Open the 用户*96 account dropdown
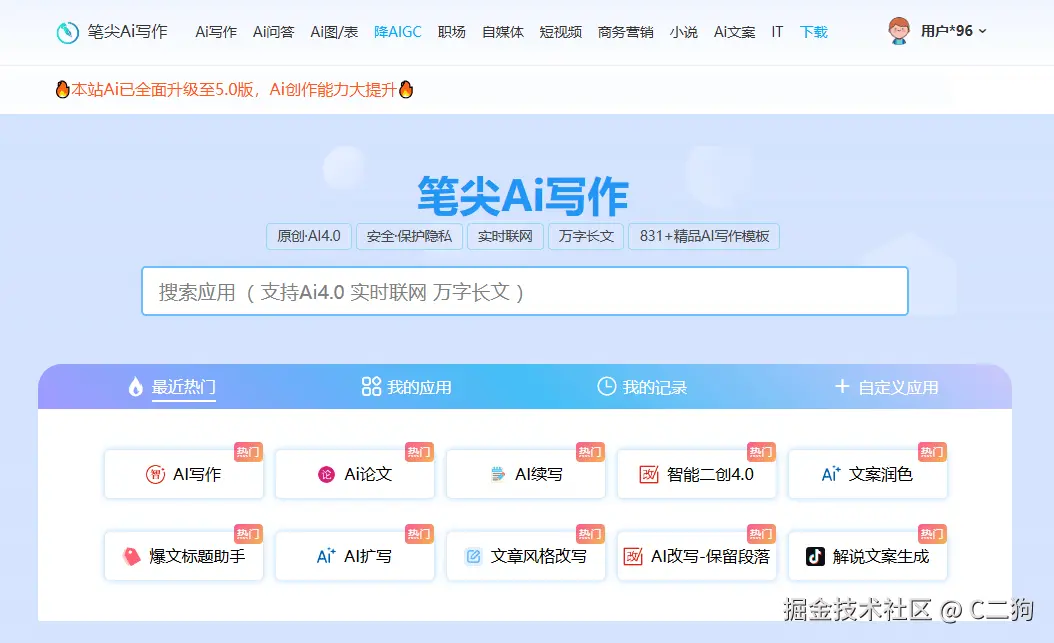Viewport: 1054px width, 643px height. point(953,31)
